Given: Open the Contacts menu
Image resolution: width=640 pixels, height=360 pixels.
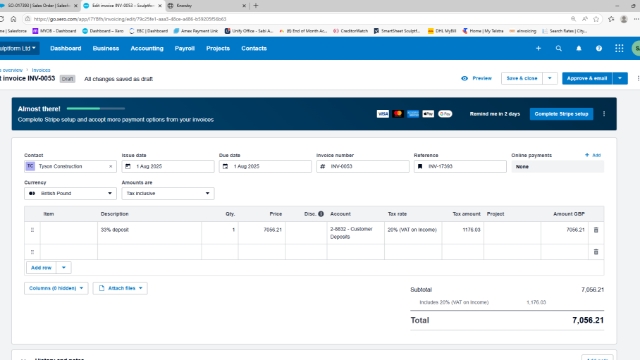Looking at the screenshot, I should (254, 48).
